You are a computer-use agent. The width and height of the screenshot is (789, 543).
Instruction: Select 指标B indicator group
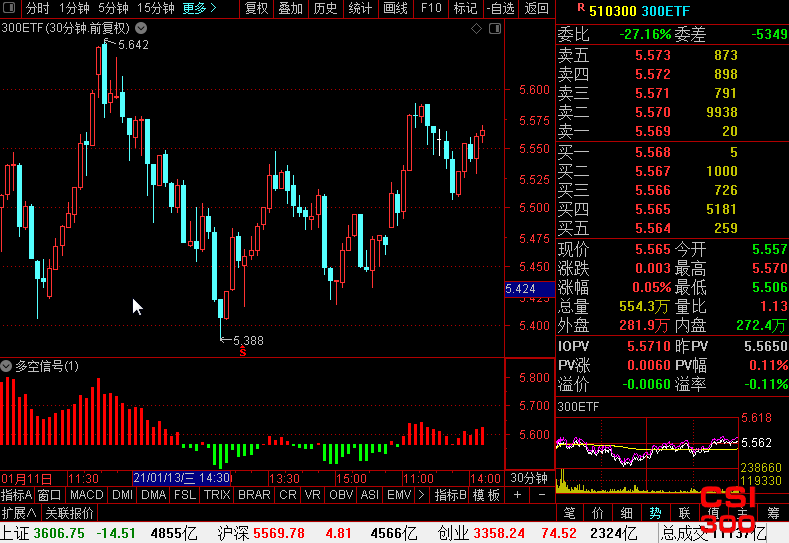[451, 495]
